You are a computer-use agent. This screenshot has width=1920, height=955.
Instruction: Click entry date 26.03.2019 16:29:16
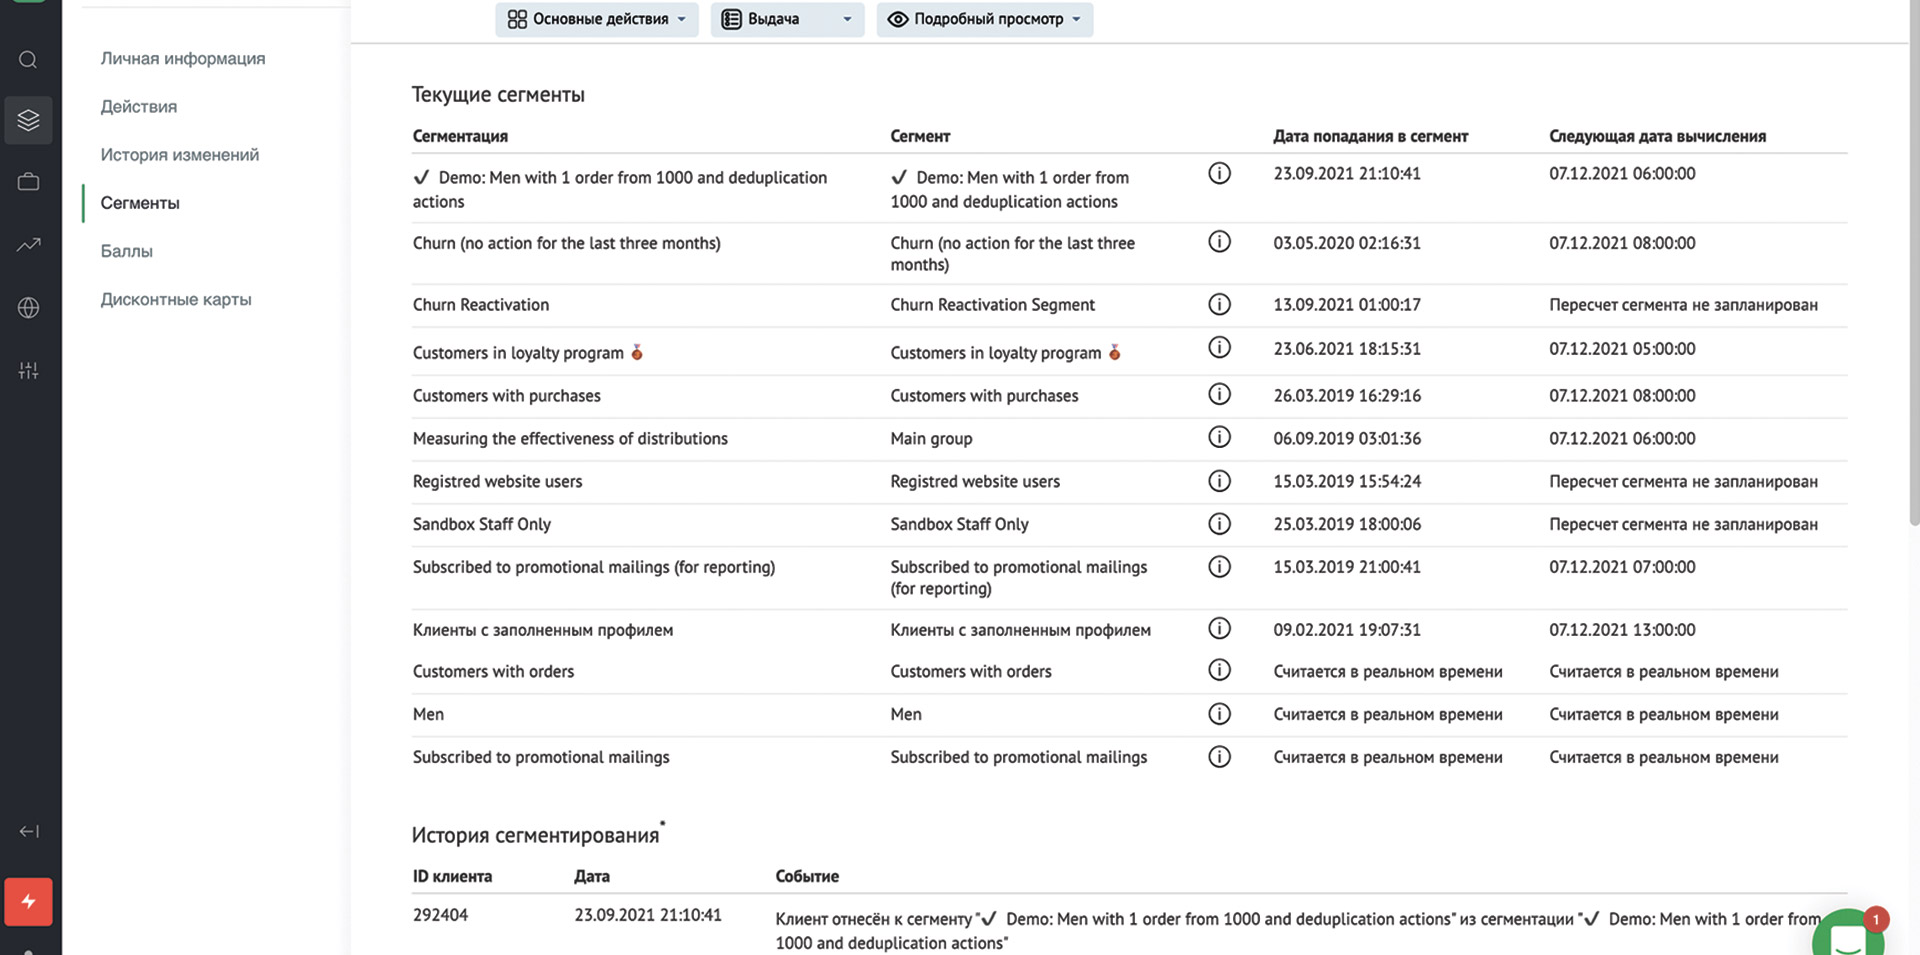[1347, 396]
